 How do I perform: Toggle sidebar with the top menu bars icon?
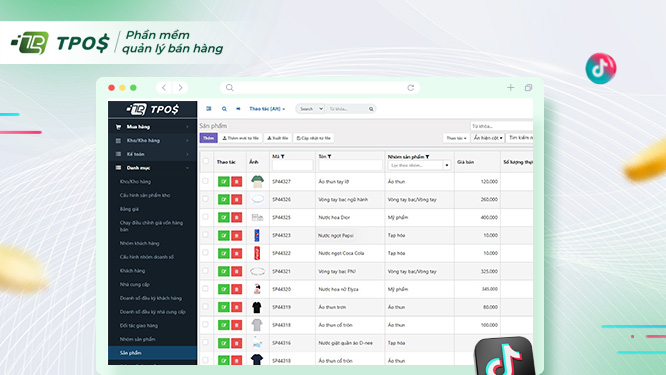pos(209,109)
